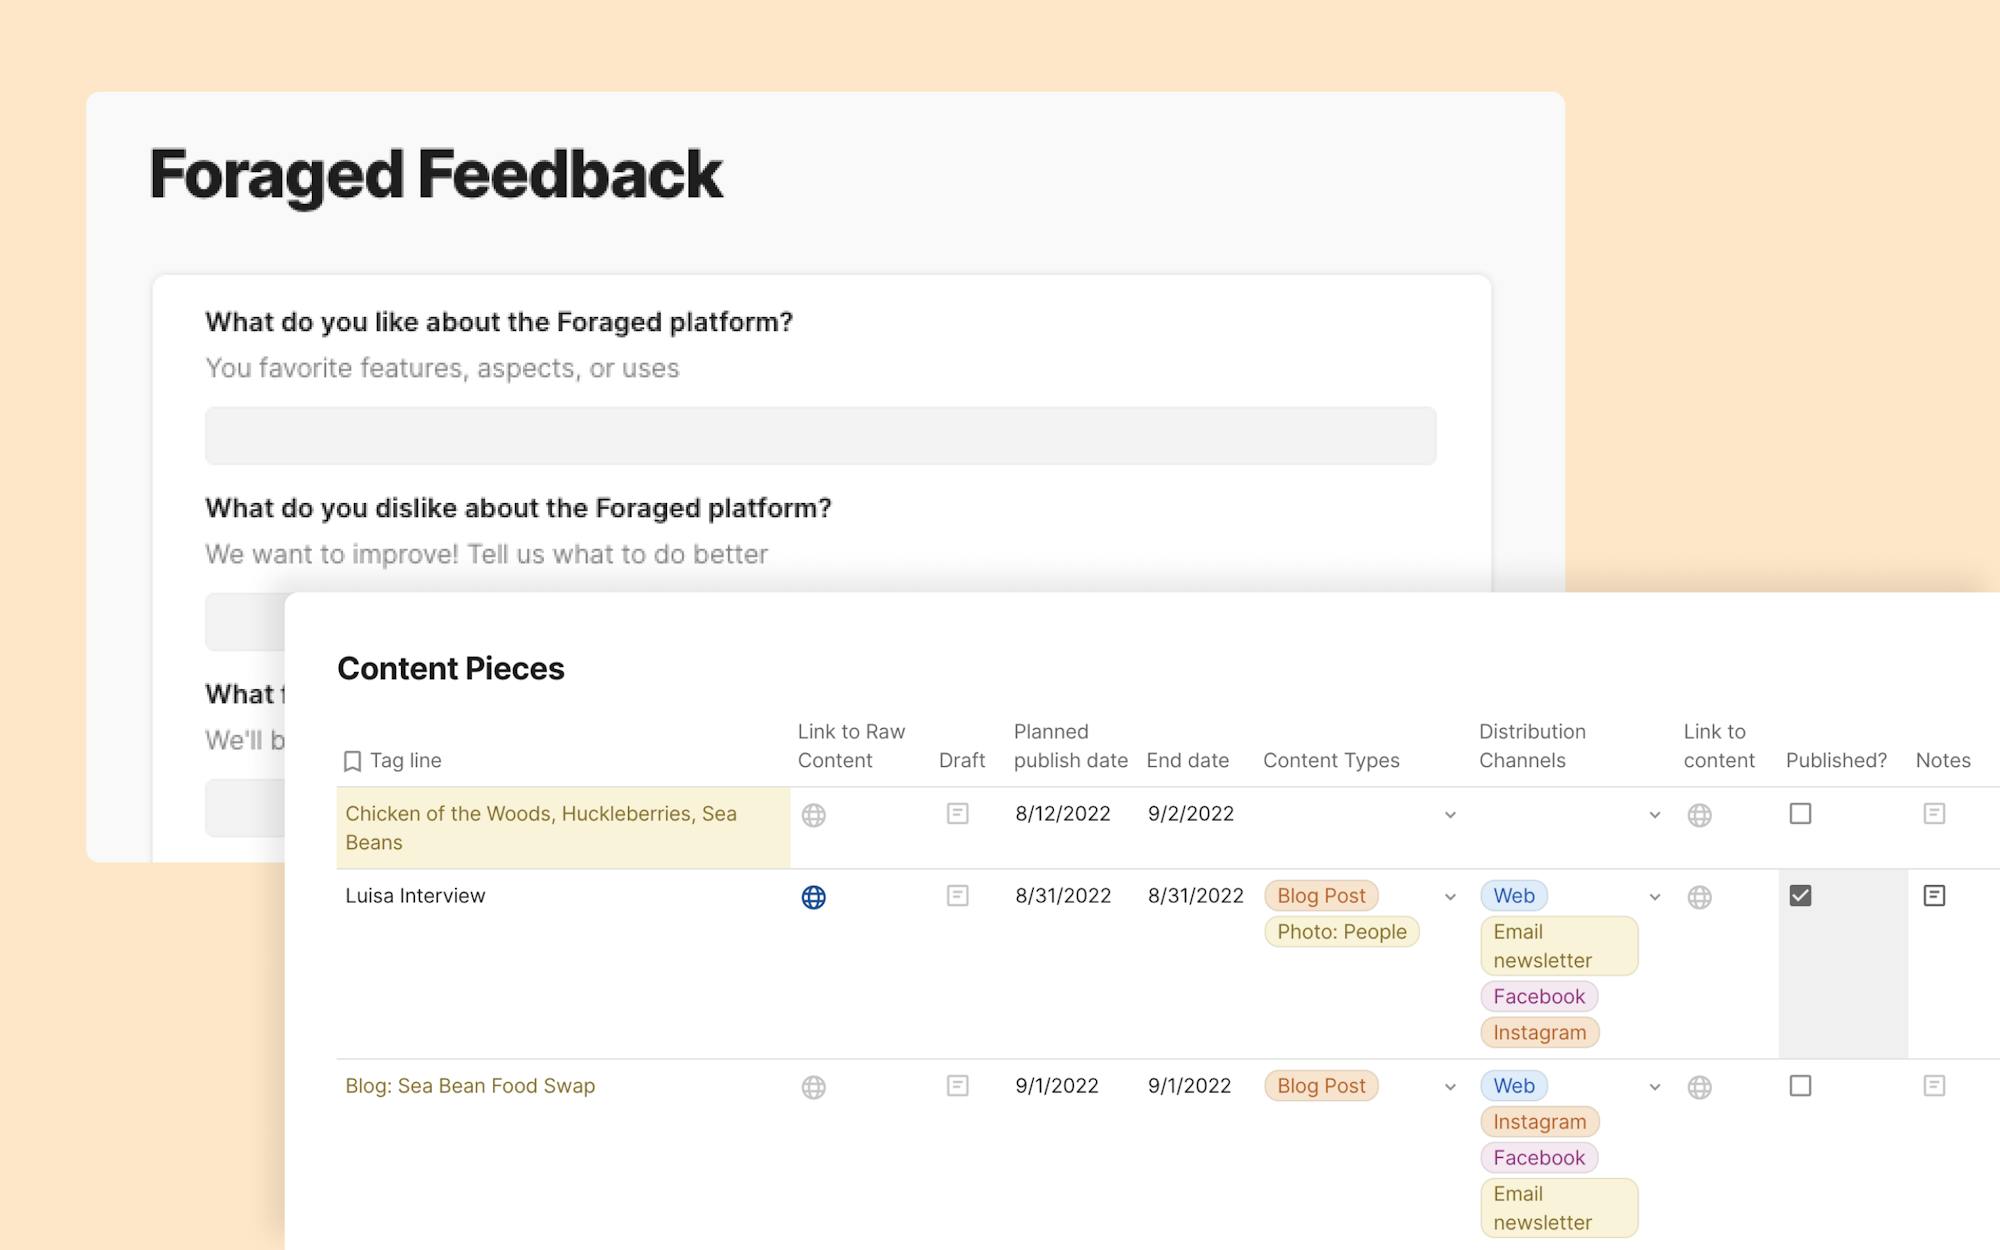The width and height of the screenshot is (2000, 1250).
Task: Check Published box for Sea Bean Food Swap
Action: [1800, 1086]
